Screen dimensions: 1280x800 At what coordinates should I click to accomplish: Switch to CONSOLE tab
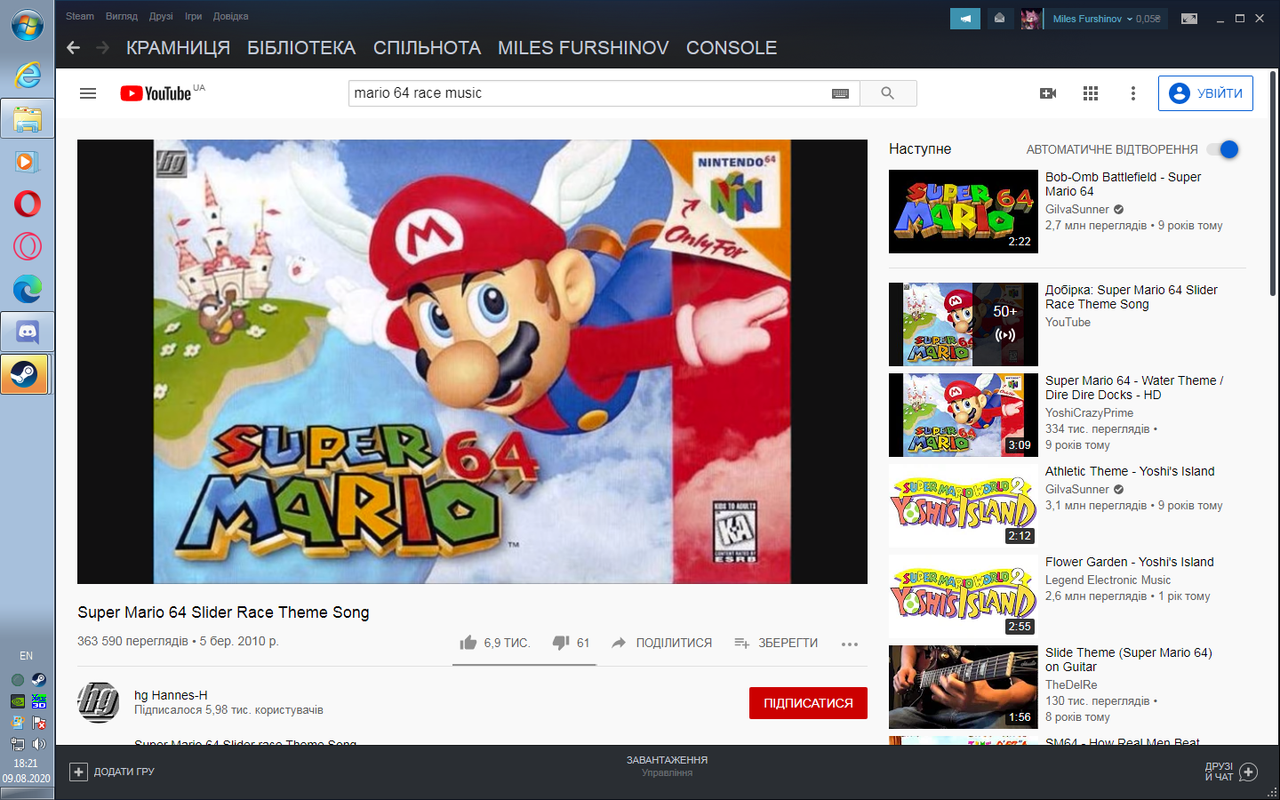(x=731, y=47)
